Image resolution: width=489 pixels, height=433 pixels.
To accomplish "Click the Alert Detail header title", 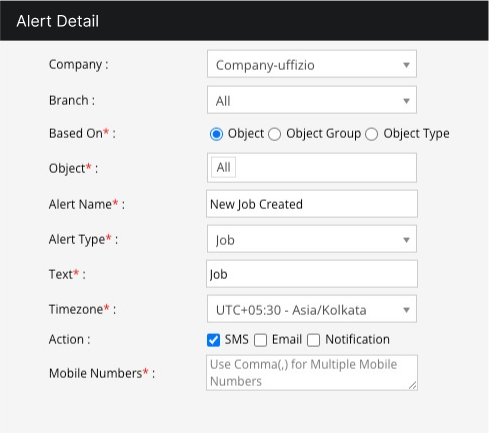I will (58, 21).
